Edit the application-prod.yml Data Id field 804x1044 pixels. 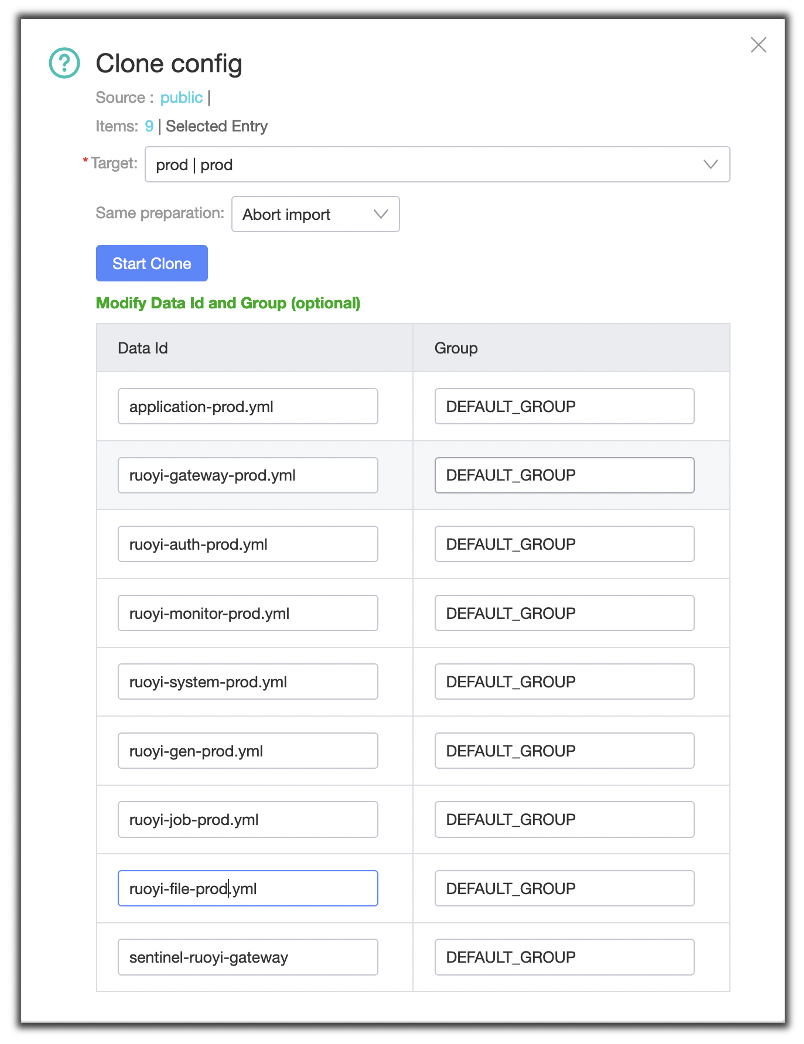tap(248, 406)
